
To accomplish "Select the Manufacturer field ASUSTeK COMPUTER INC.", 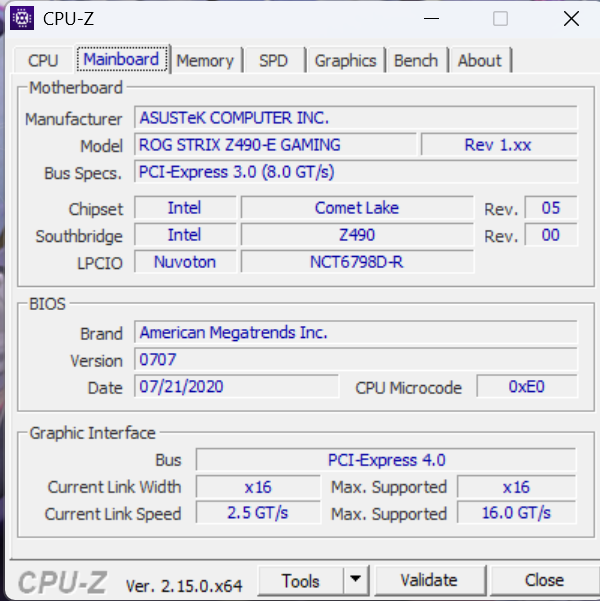I will tap(355, 118).
